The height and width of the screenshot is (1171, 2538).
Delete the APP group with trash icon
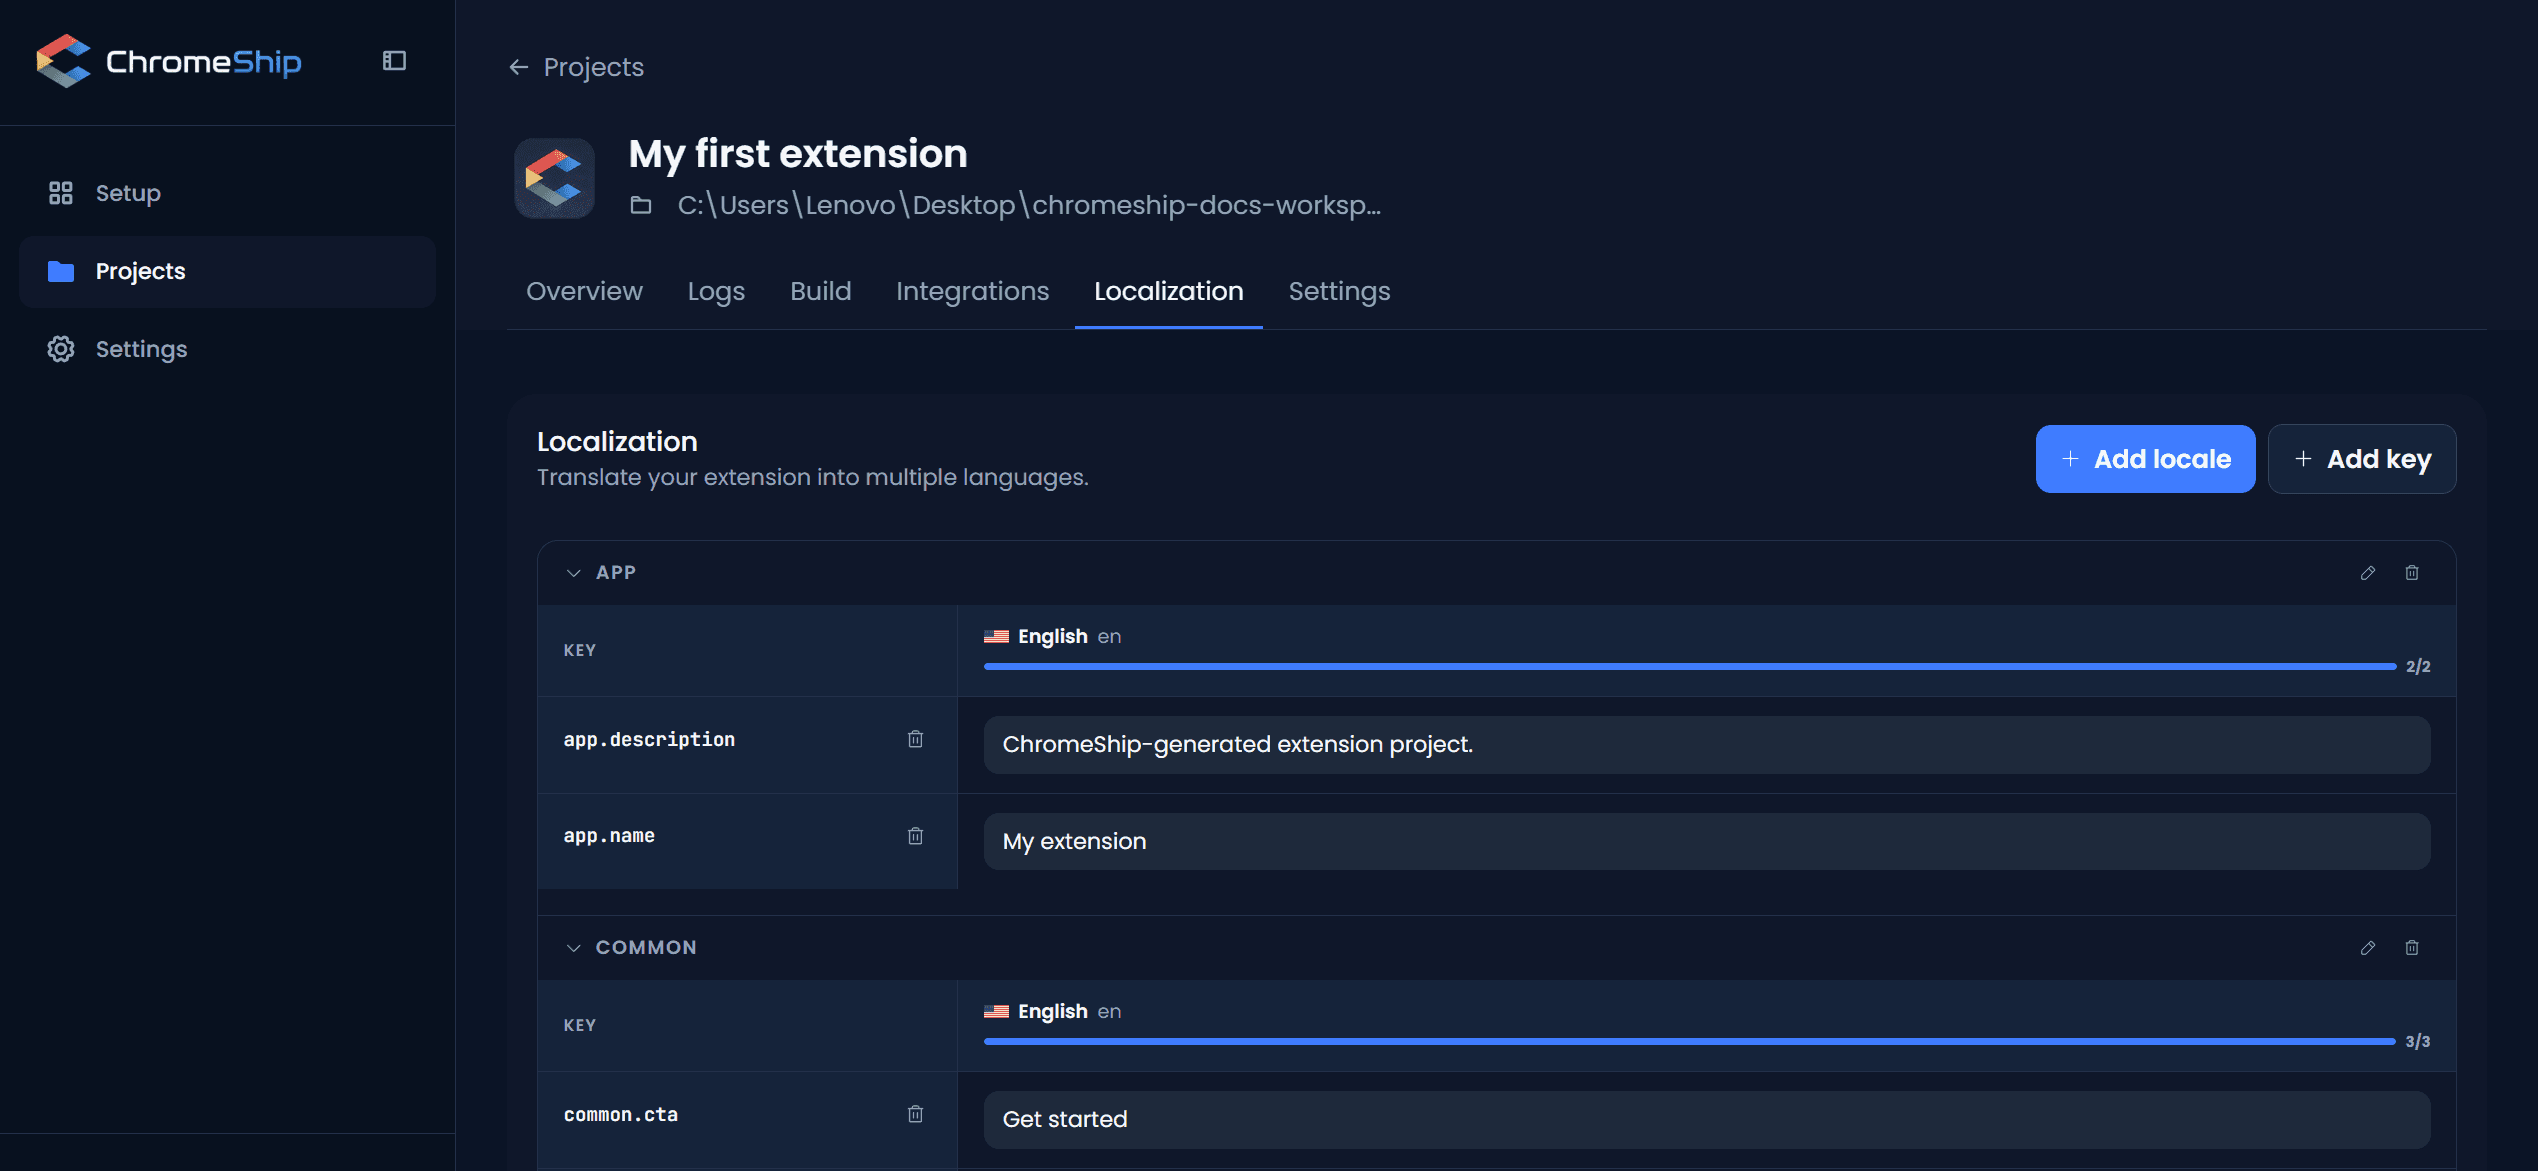(2411, 573)
